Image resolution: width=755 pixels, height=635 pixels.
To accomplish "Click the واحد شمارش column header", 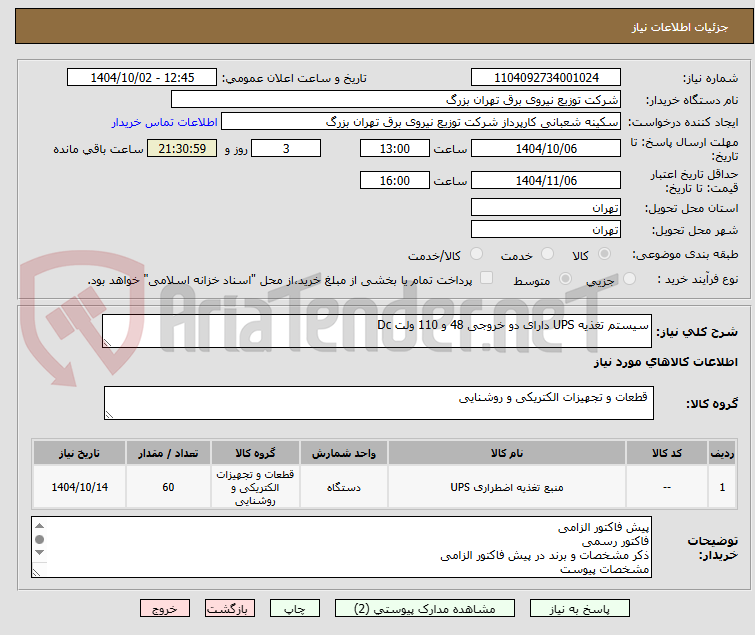I will pyautogui.click(x=343, y=453).
